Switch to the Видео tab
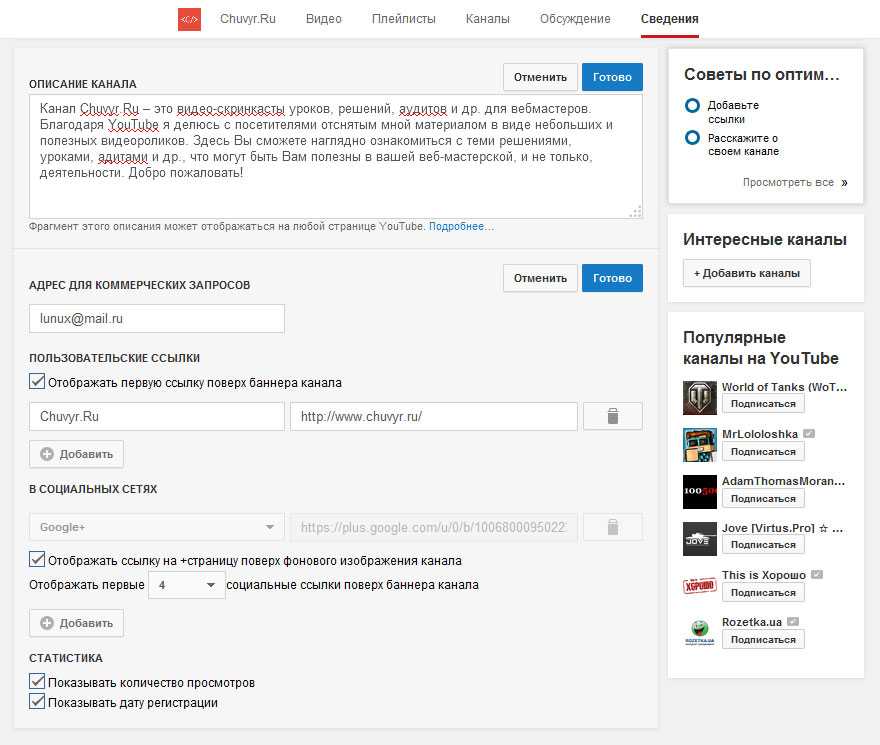 (324, 19)
